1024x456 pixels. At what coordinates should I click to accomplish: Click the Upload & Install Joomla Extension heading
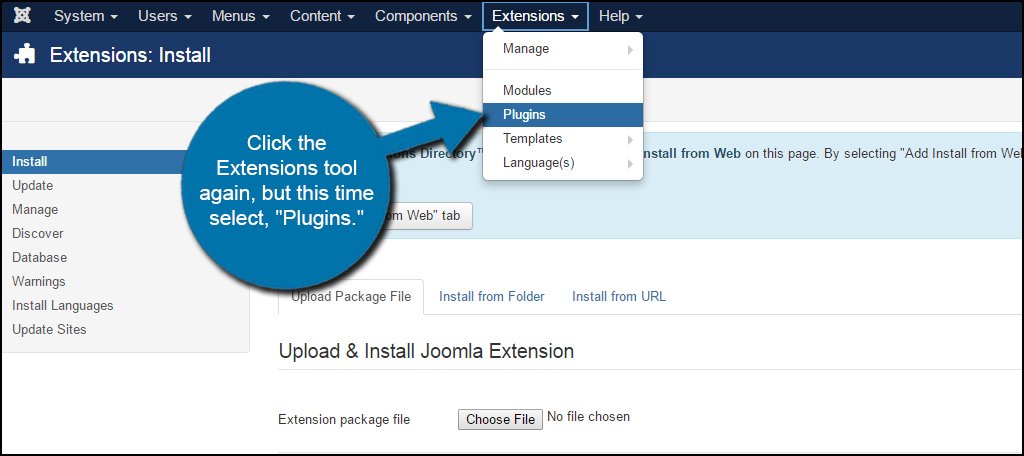coord(426,351)
